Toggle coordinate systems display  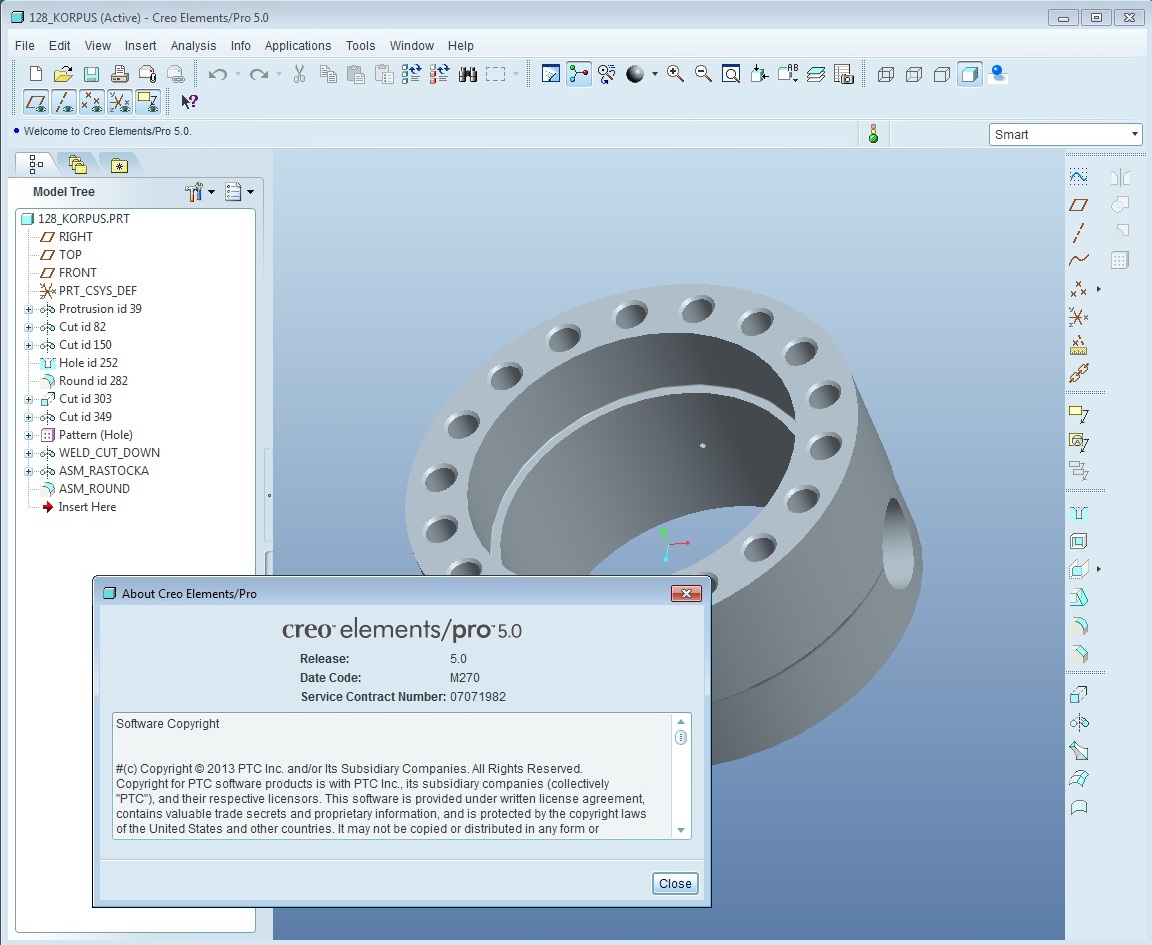(x=120, y=102)
